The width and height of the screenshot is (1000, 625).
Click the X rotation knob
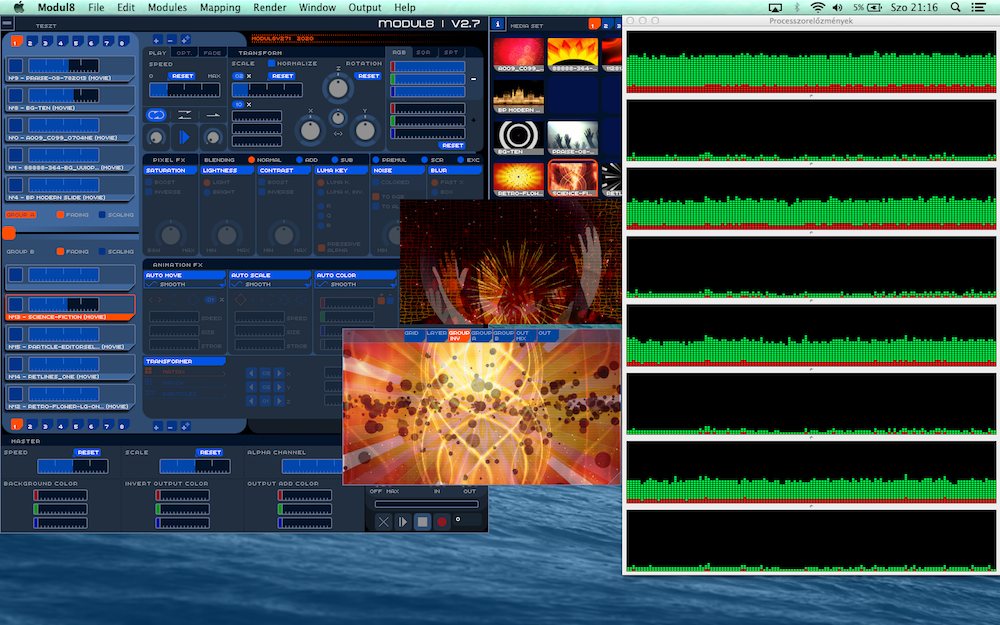311,130
